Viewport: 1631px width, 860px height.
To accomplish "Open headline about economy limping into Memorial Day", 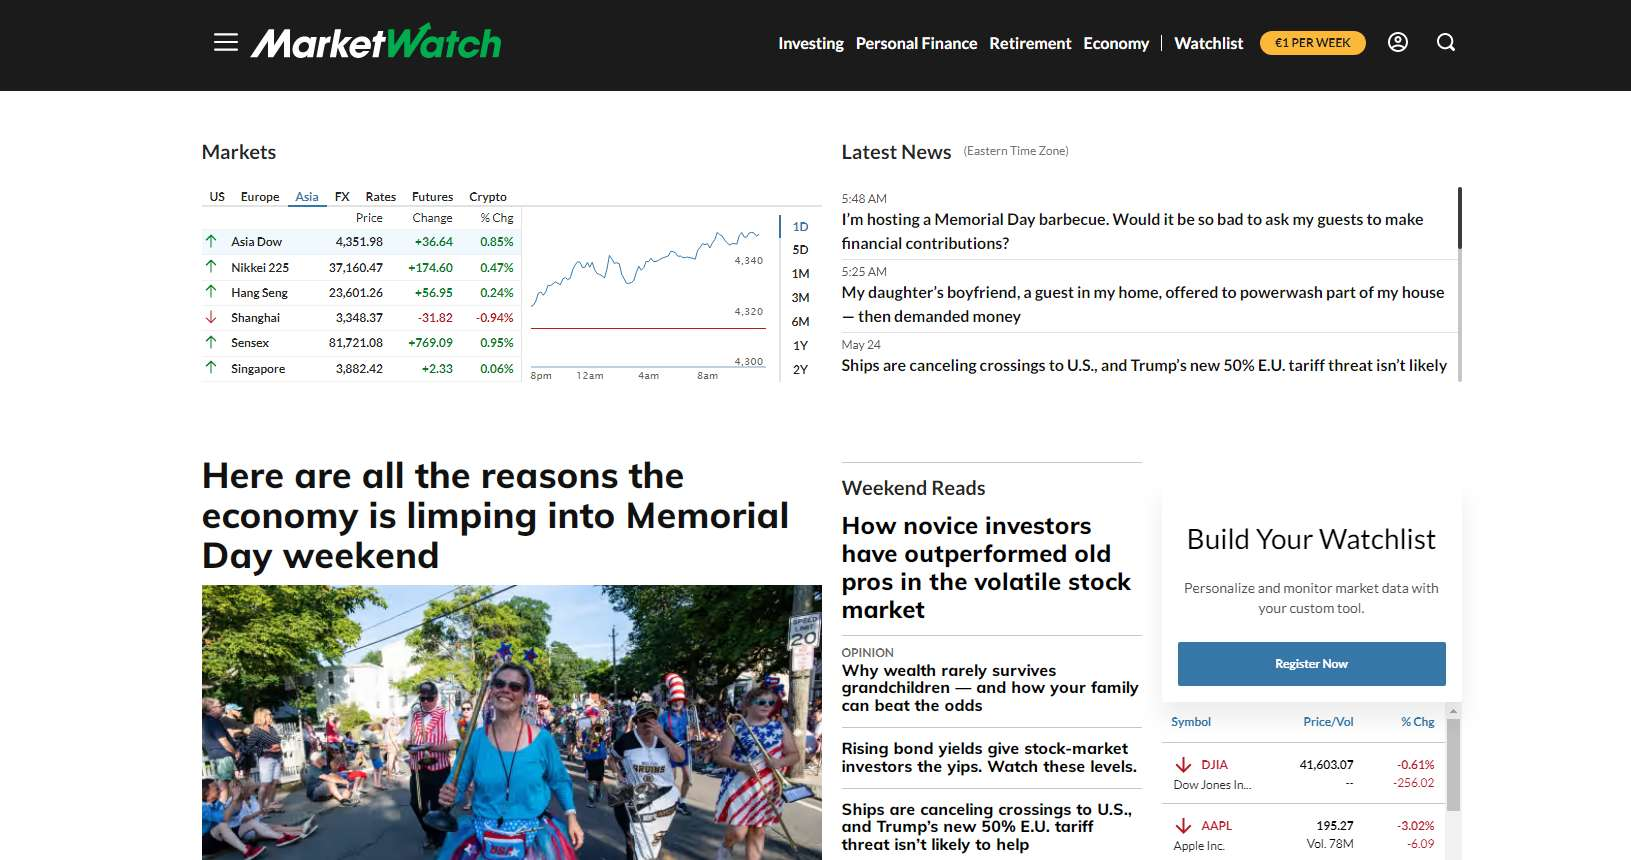I will (495, 515).
